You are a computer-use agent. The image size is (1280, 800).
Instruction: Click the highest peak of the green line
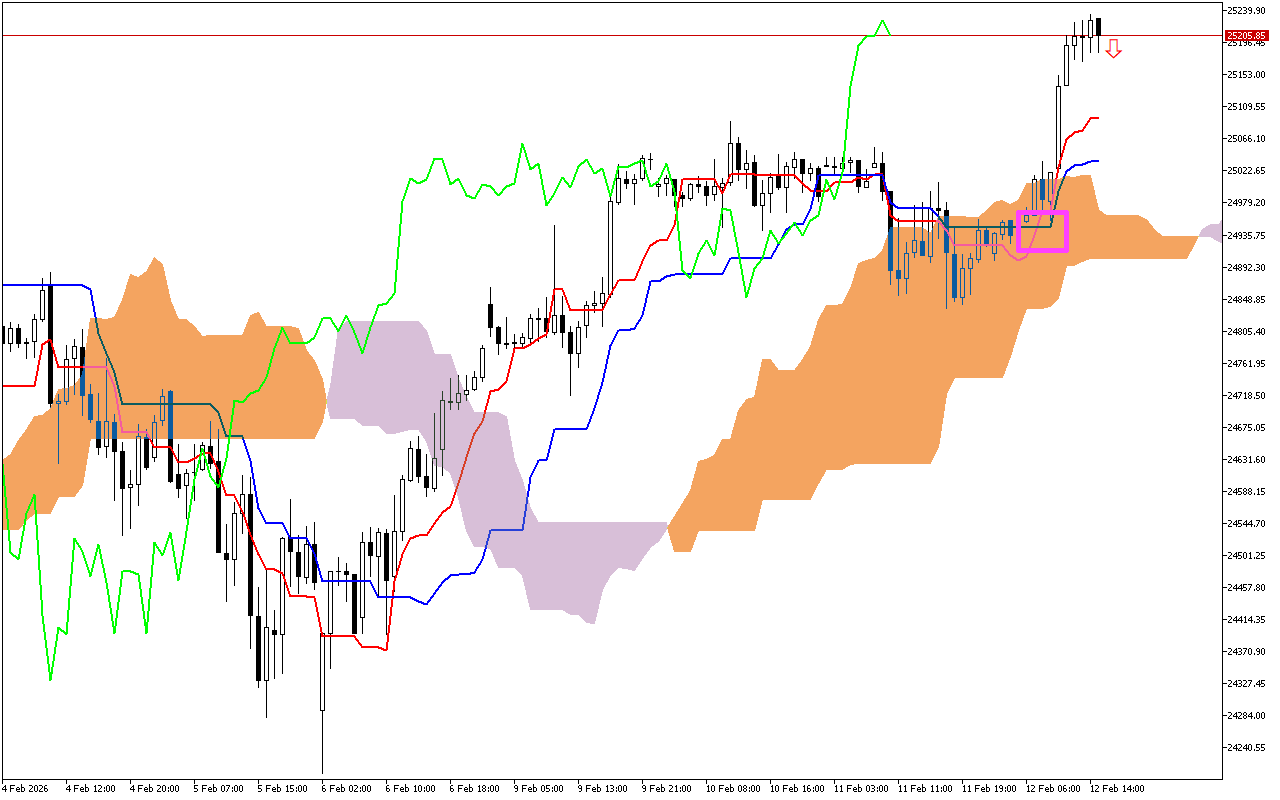coord(881,21)
